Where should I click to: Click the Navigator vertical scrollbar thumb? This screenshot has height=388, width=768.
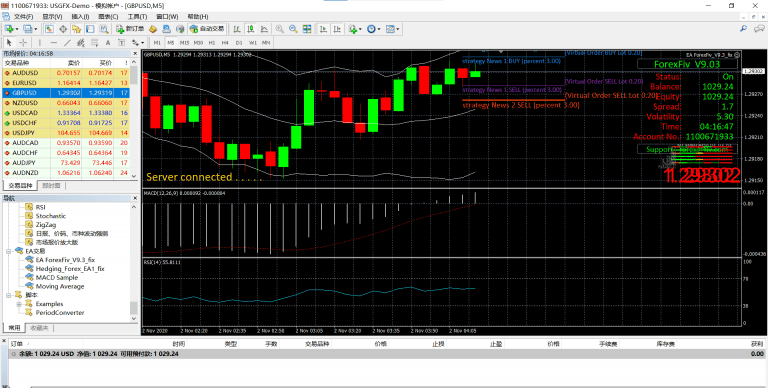pos(134,308)
